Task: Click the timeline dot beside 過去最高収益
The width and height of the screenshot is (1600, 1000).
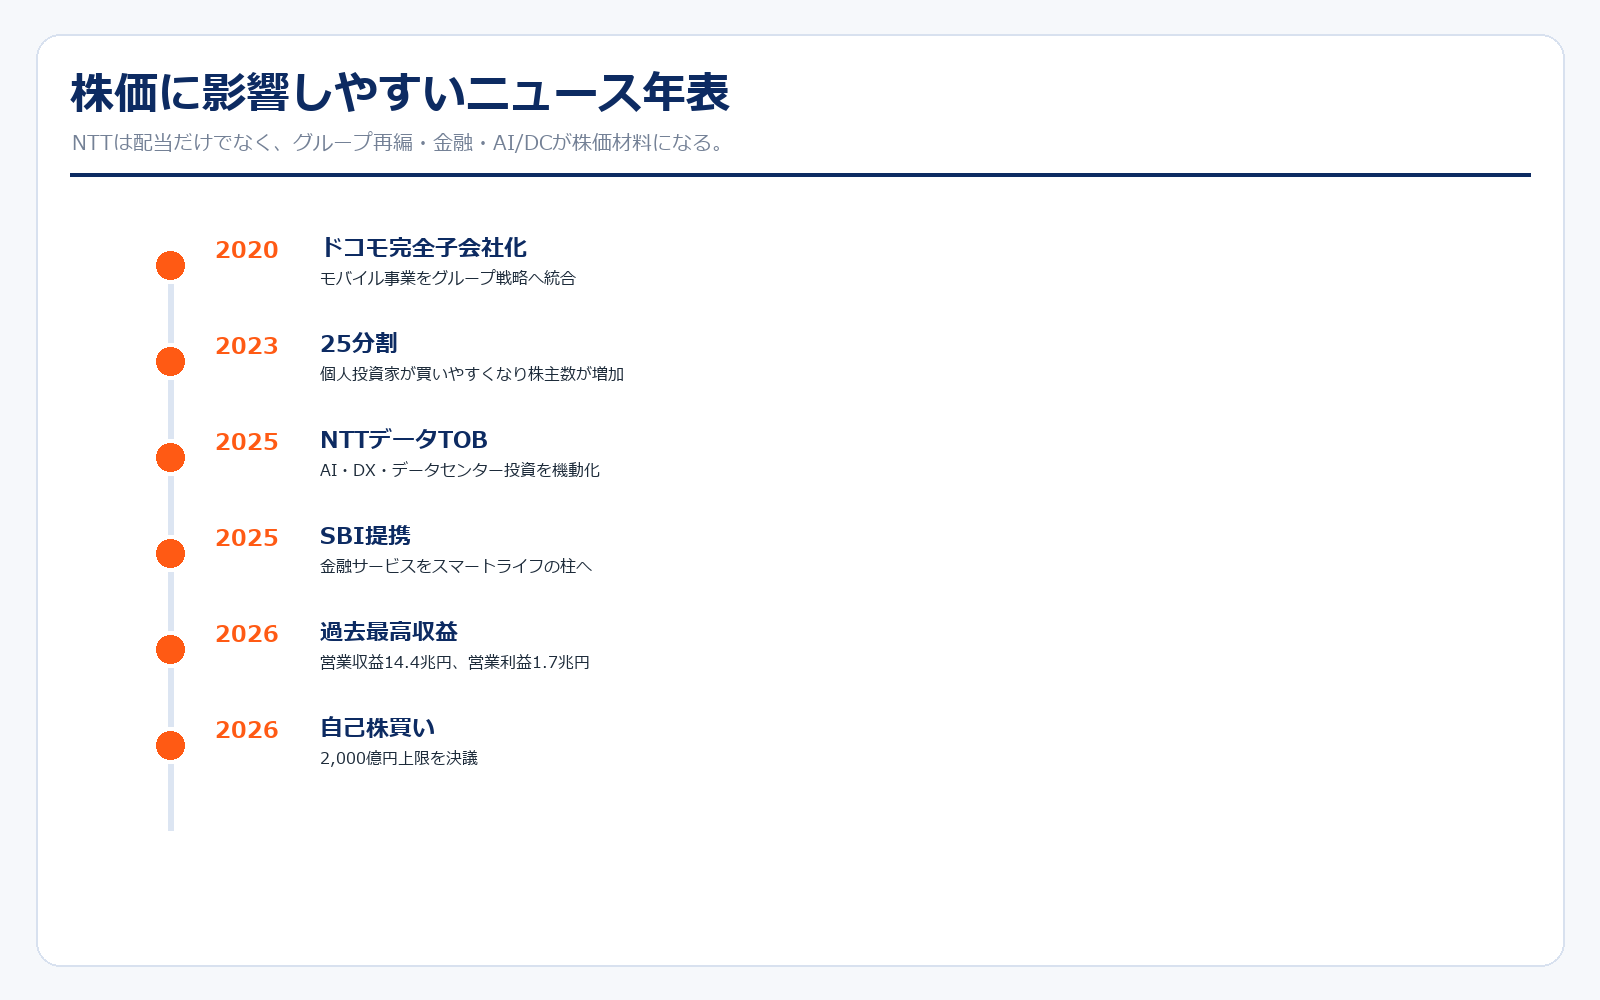Action: tap(170, 650)
